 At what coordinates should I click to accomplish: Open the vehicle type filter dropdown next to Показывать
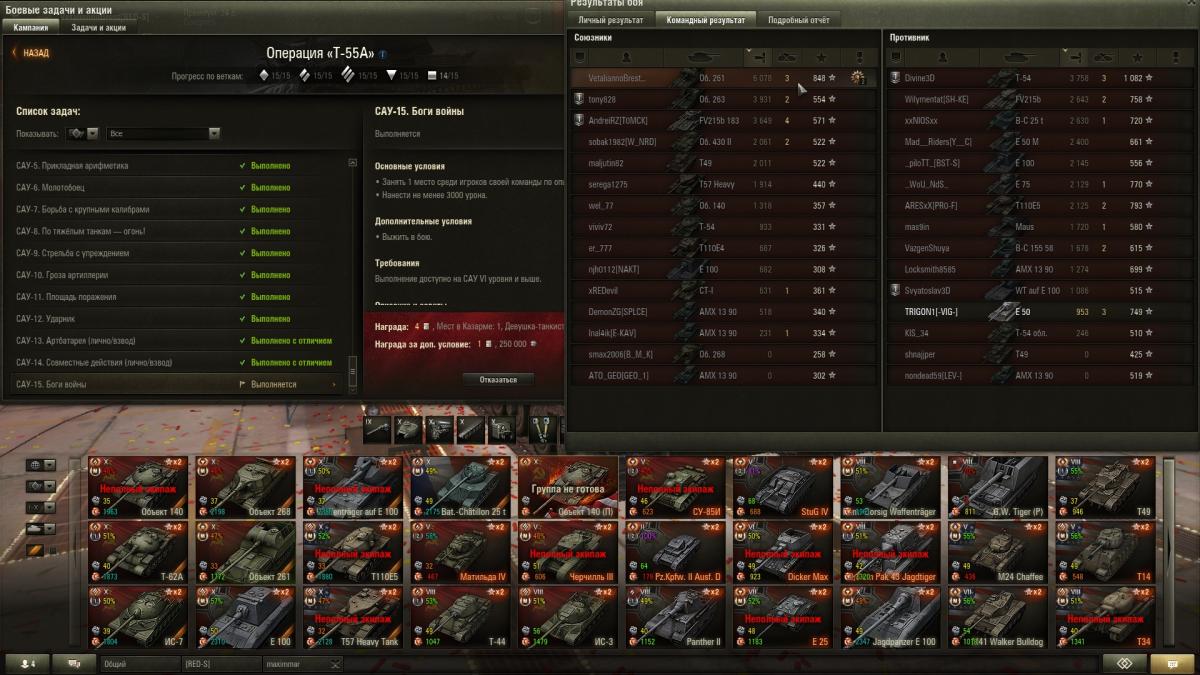click(83, 133)
